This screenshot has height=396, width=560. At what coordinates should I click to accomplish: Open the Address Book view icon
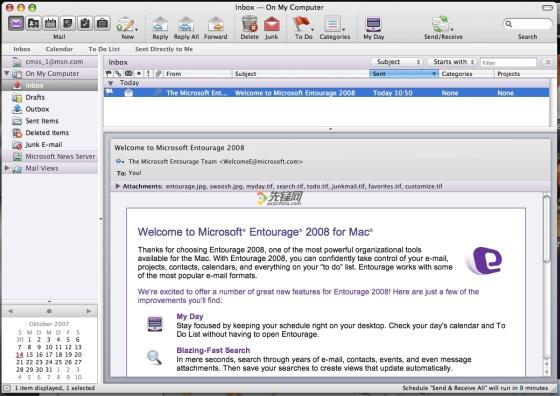coord(33,24)
